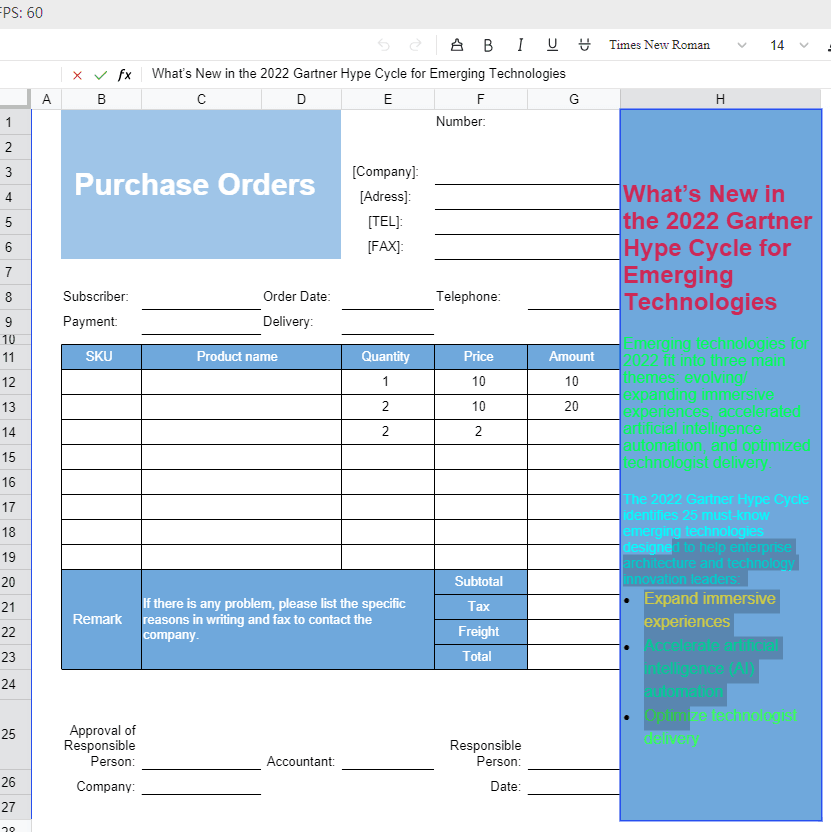Select the Subtotal label cell
831x832 pixels.
point(479,582)
